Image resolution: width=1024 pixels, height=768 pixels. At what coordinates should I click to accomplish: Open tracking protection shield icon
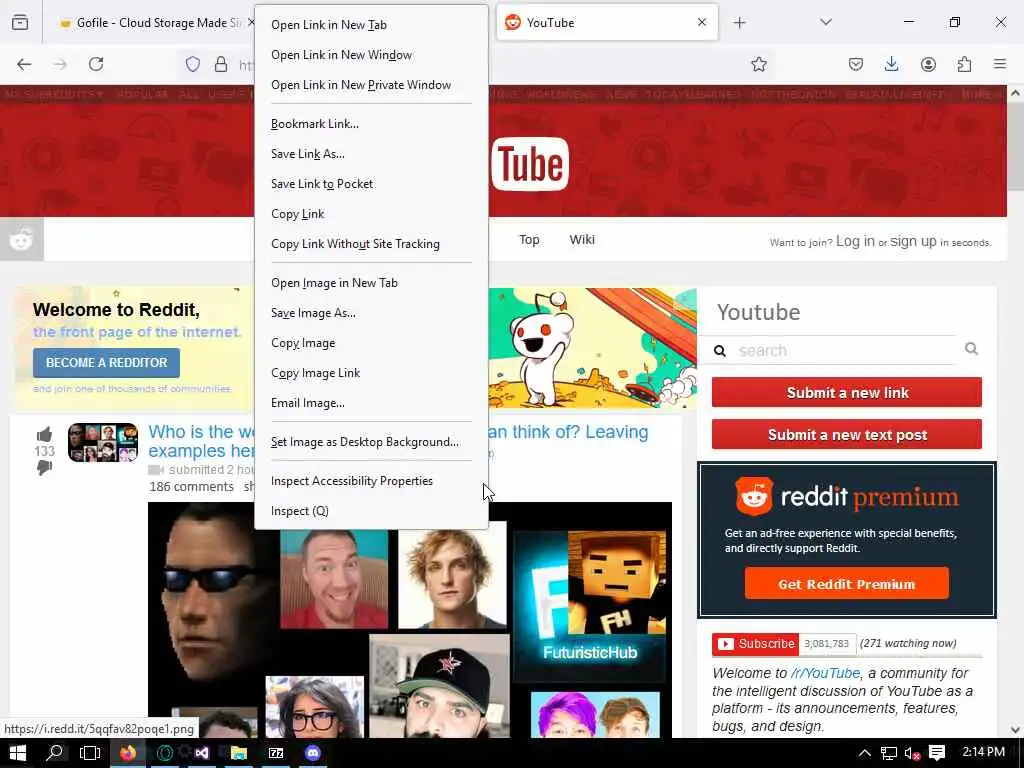193,64
